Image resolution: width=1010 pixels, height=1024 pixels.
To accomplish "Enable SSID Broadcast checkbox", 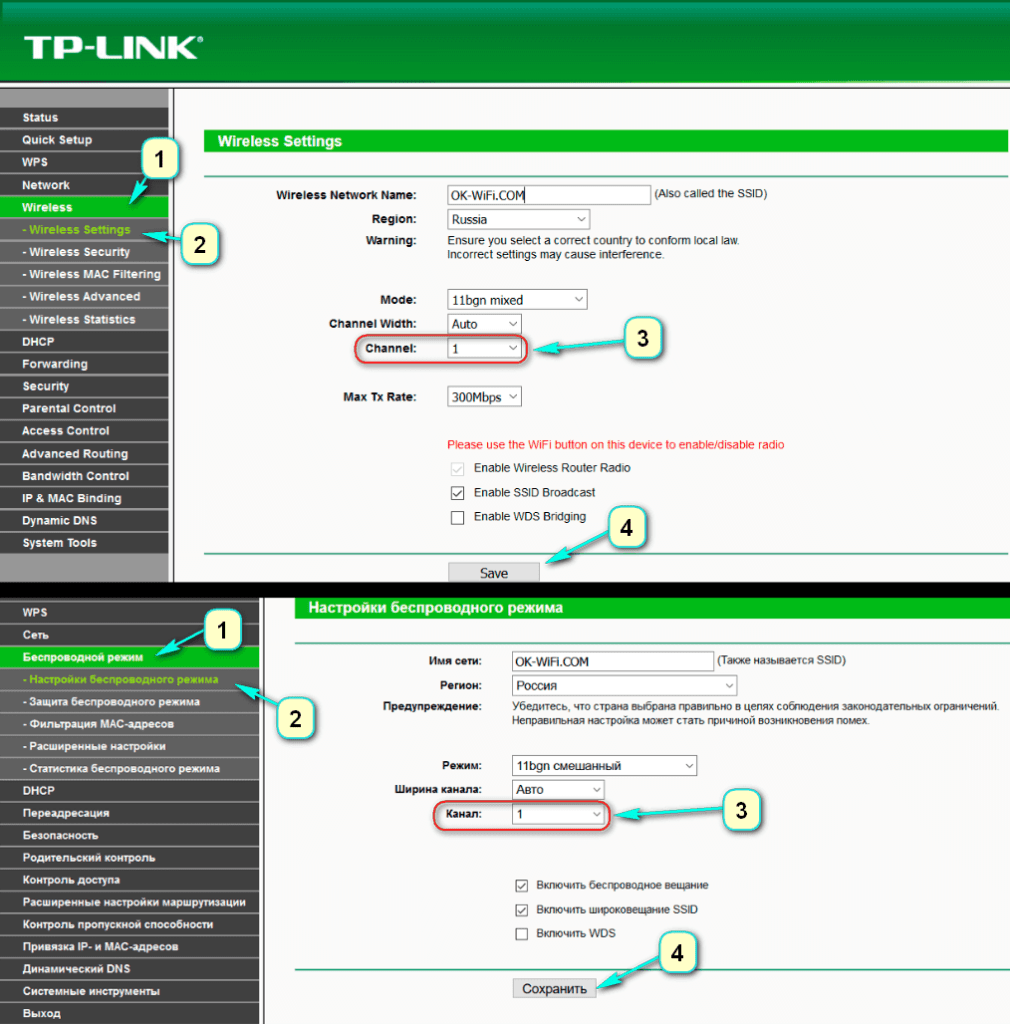I will (458, 493).
